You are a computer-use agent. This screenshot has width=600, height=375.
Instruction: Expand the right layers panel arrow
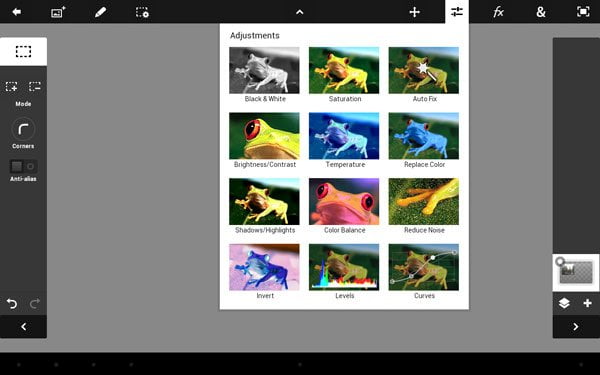[576, 326]
